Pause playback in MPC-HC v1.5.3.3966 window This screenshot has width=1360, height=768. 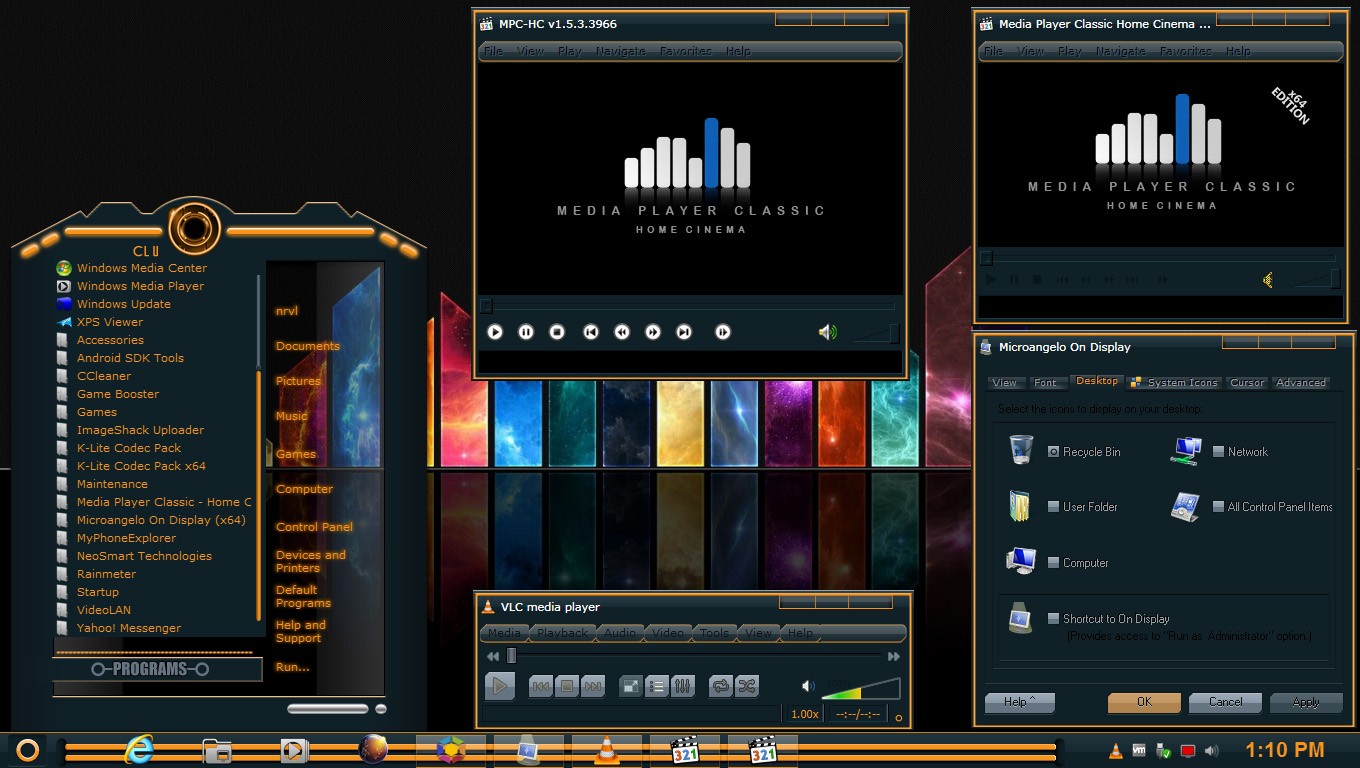(x=526, y=332)
